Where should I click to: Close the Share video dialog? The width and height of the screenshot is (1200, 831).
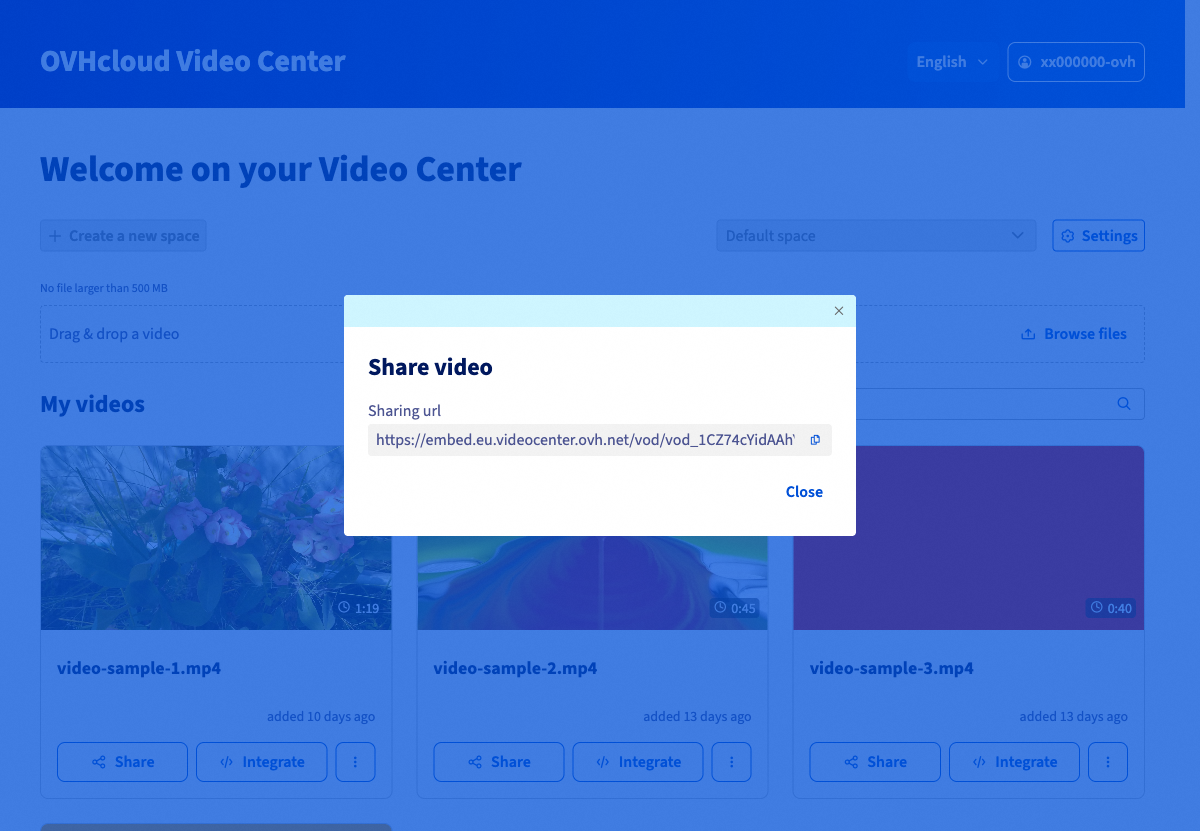804,491
